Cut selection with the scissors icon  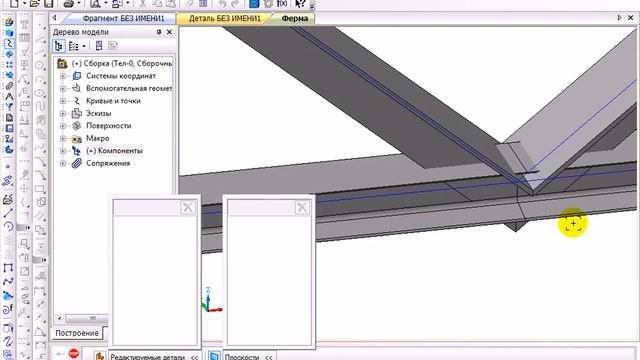pyautogui.click(x=142, y=4)
